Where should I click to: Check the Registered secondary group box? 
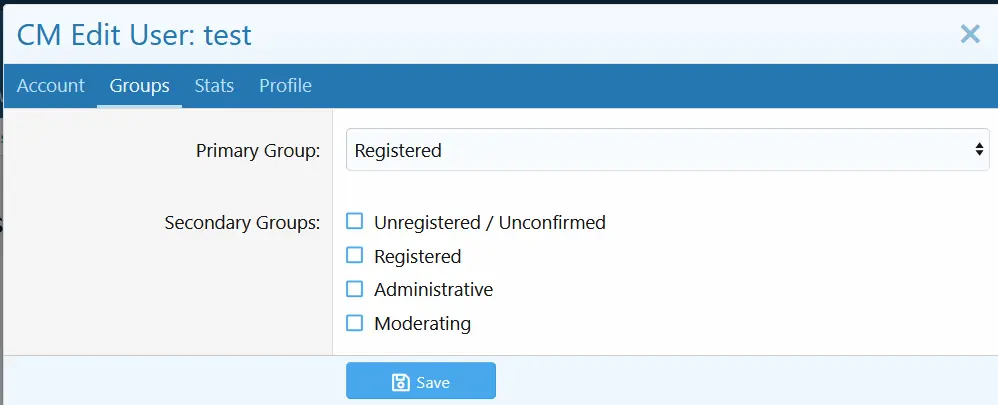pos(354,255)
